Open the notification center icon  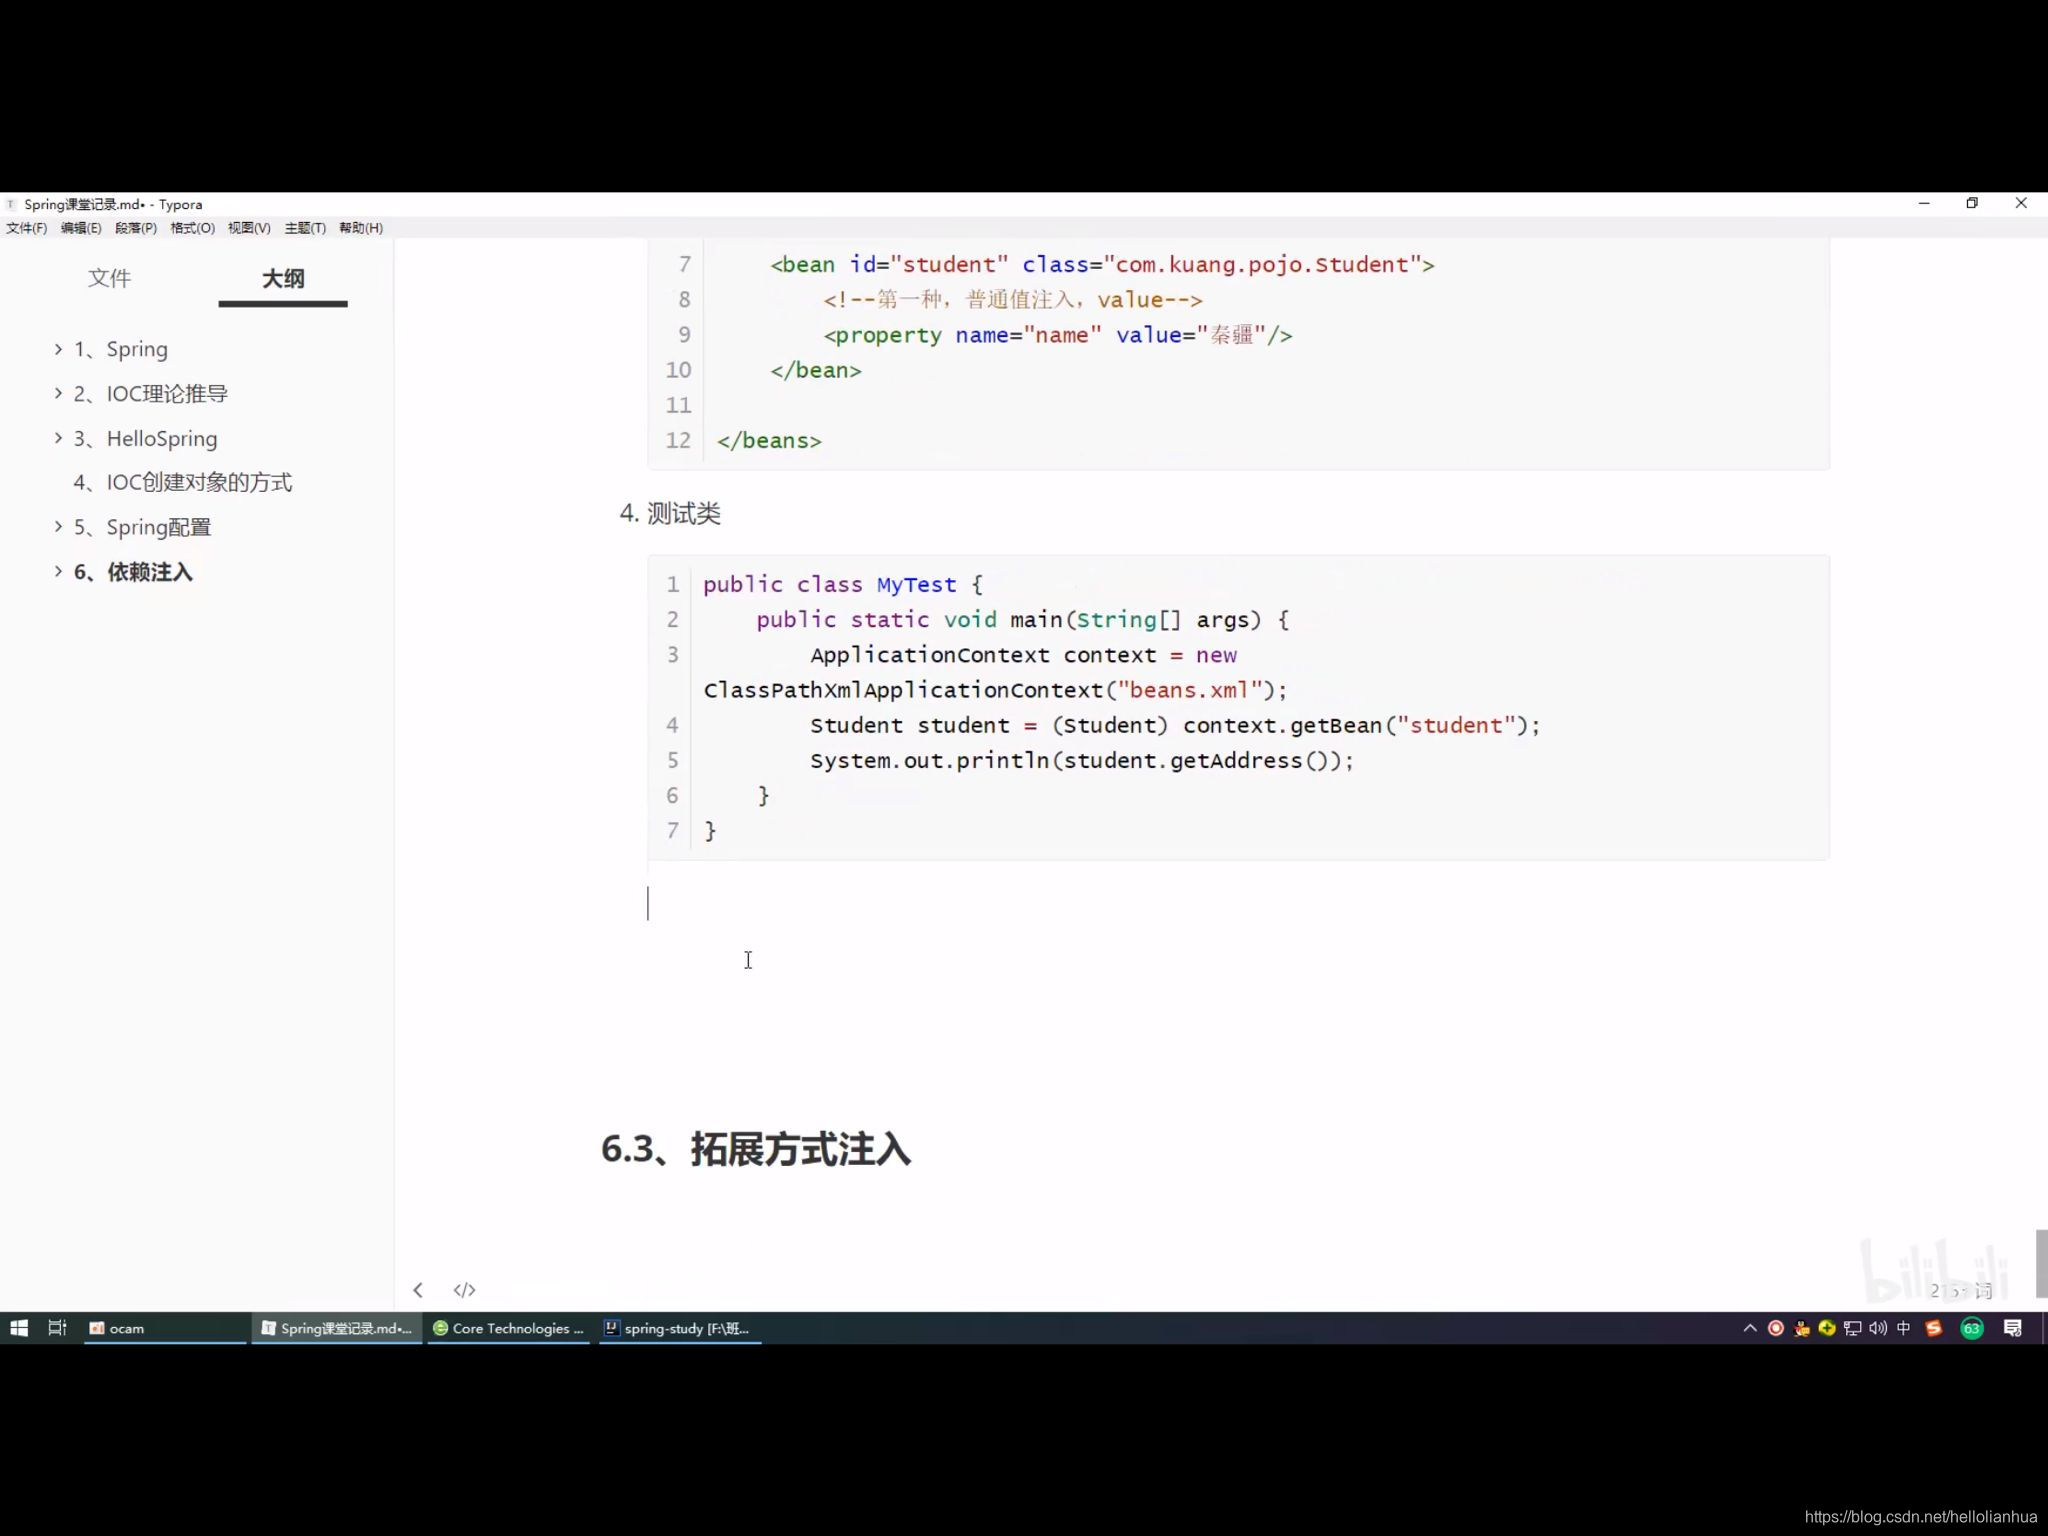pyautogui.click(x=2012, y=1328)
